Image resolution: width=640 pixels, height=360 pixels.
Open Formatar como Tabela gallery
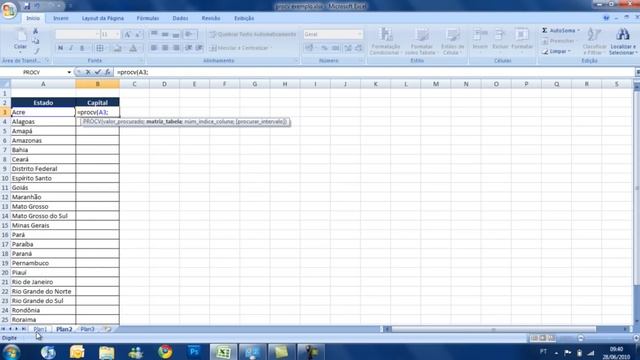click(x=421, y=41)
